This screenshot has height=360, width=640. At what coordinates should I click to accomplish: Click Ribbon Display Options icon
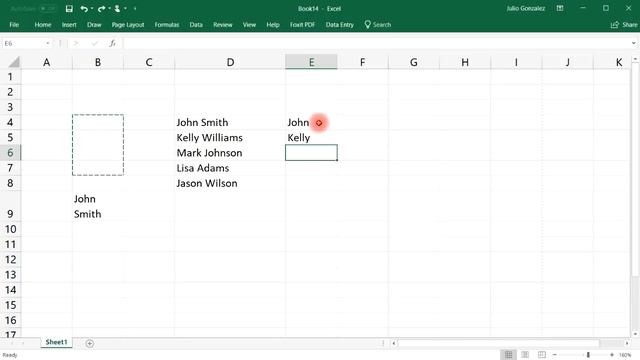coord(560,9)
